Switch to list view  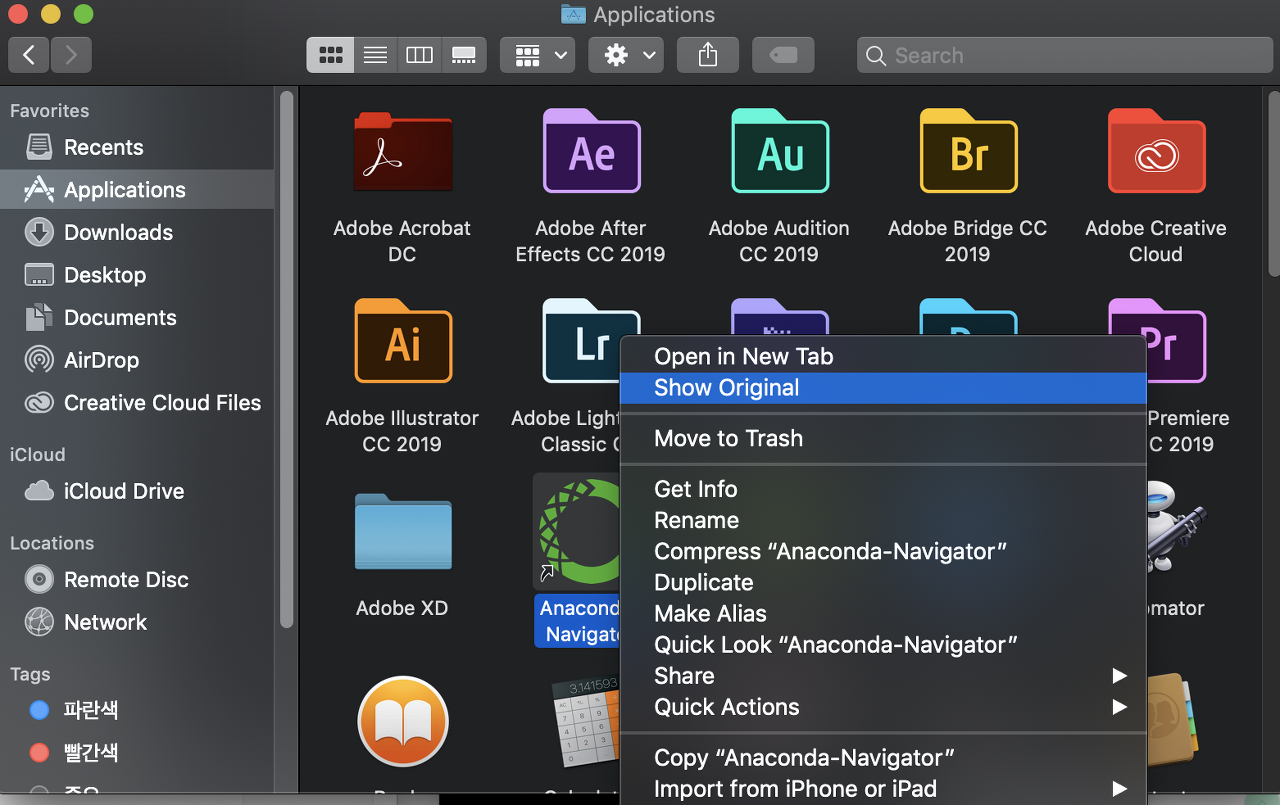click(x=375, y=55)
